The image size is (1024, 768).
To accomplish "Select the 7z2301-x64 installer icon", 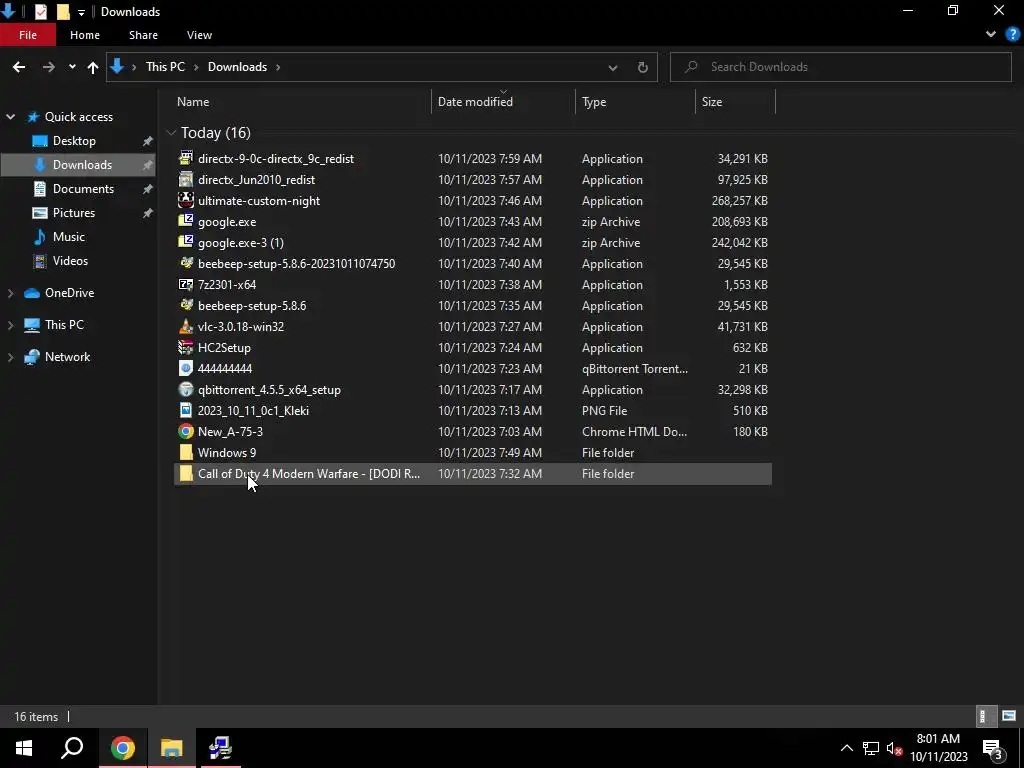I will (x=186, y=285).
